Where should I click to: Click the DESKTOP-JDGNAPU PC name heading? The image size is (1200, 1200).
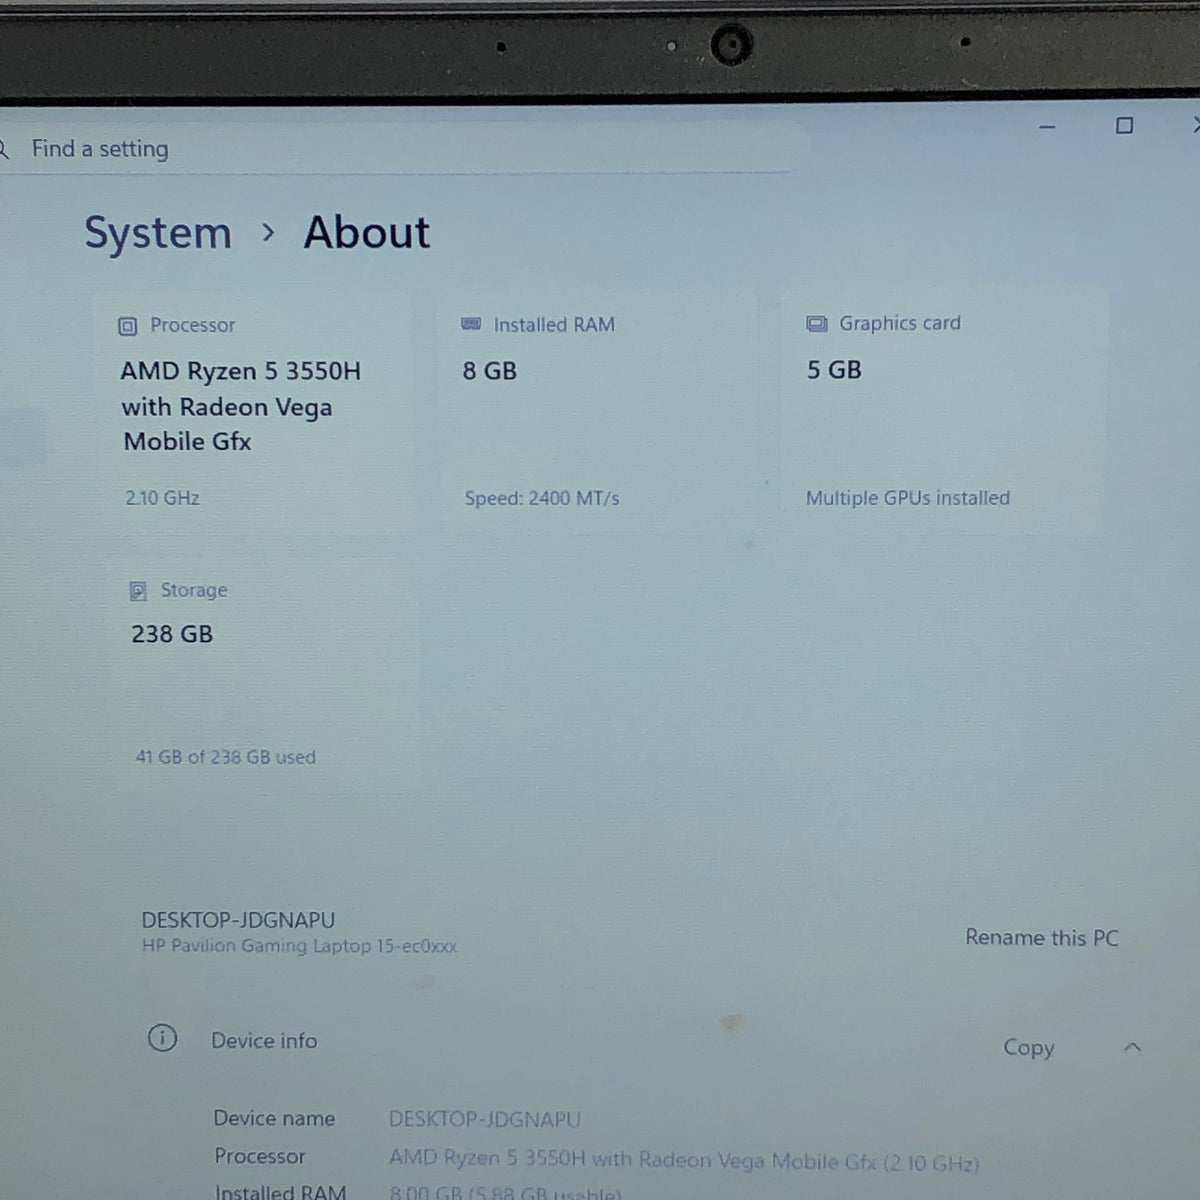(x=238, y=920)
